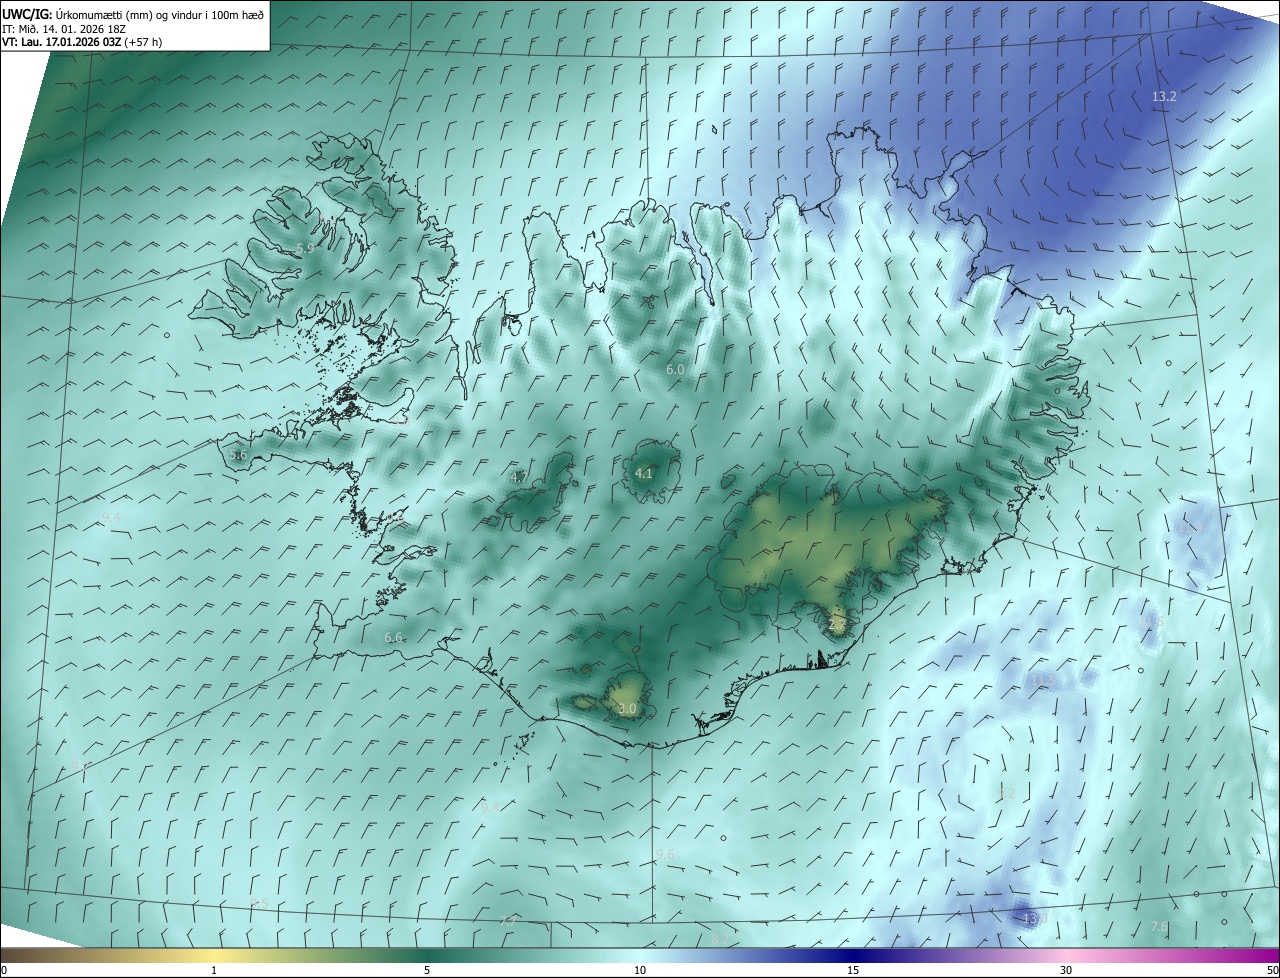Click the 3.0 value label on Mýrdalsjökull
Viewport: 1280px width, 978px height.
(627, 709)
